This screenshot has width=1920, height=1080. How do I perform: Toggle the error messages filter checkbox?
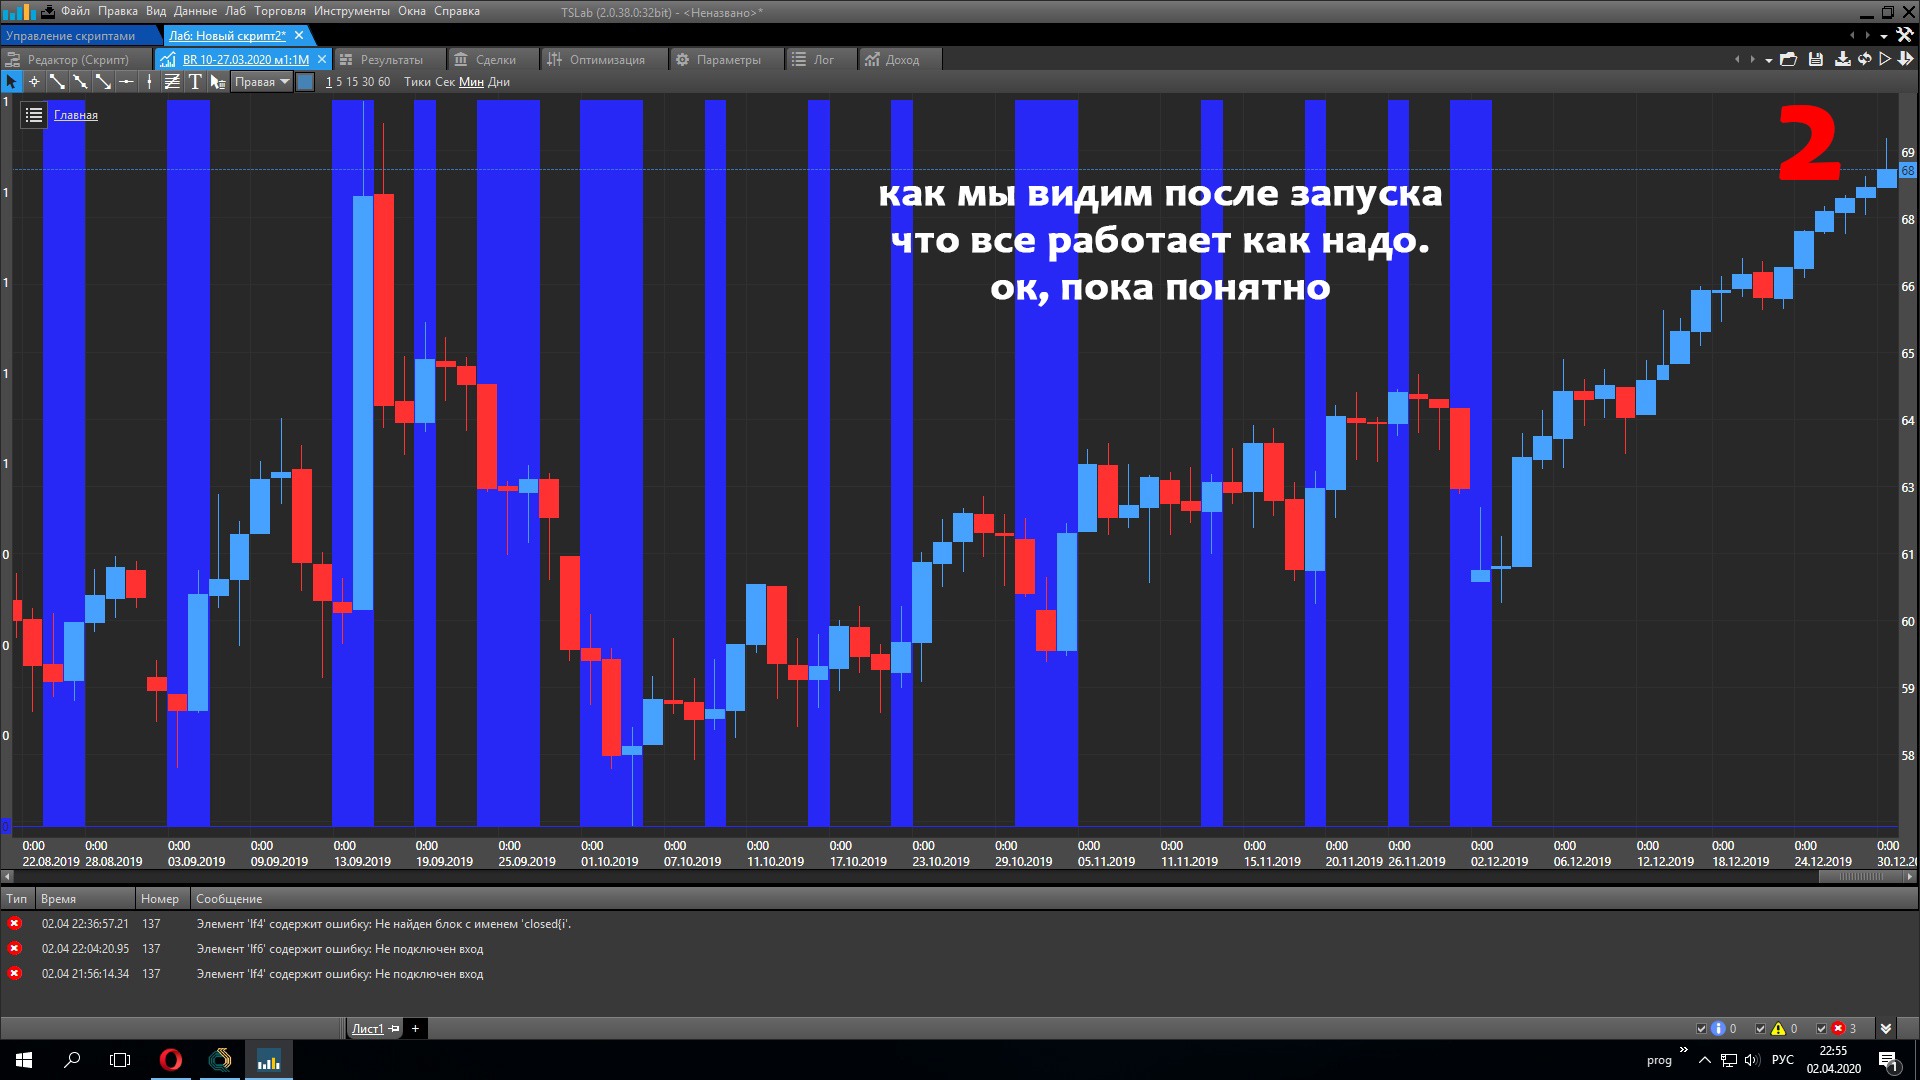point(1821,1028)
